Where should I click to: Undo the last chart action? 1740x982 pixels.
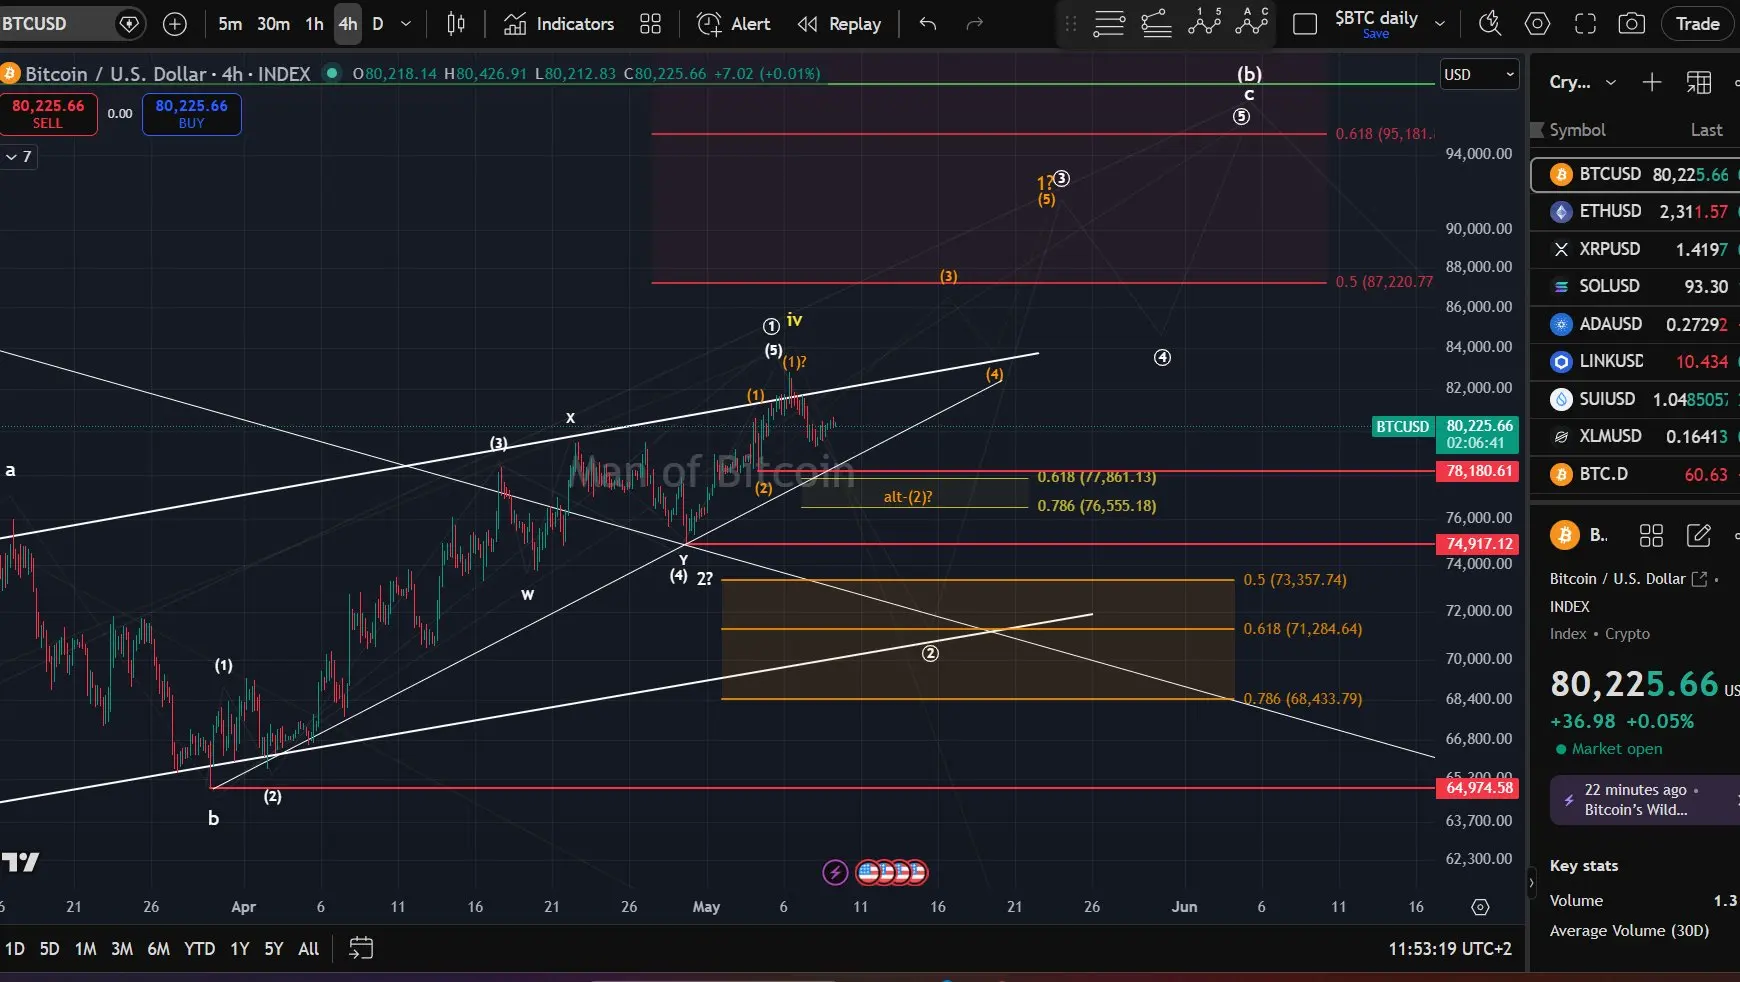928,24
